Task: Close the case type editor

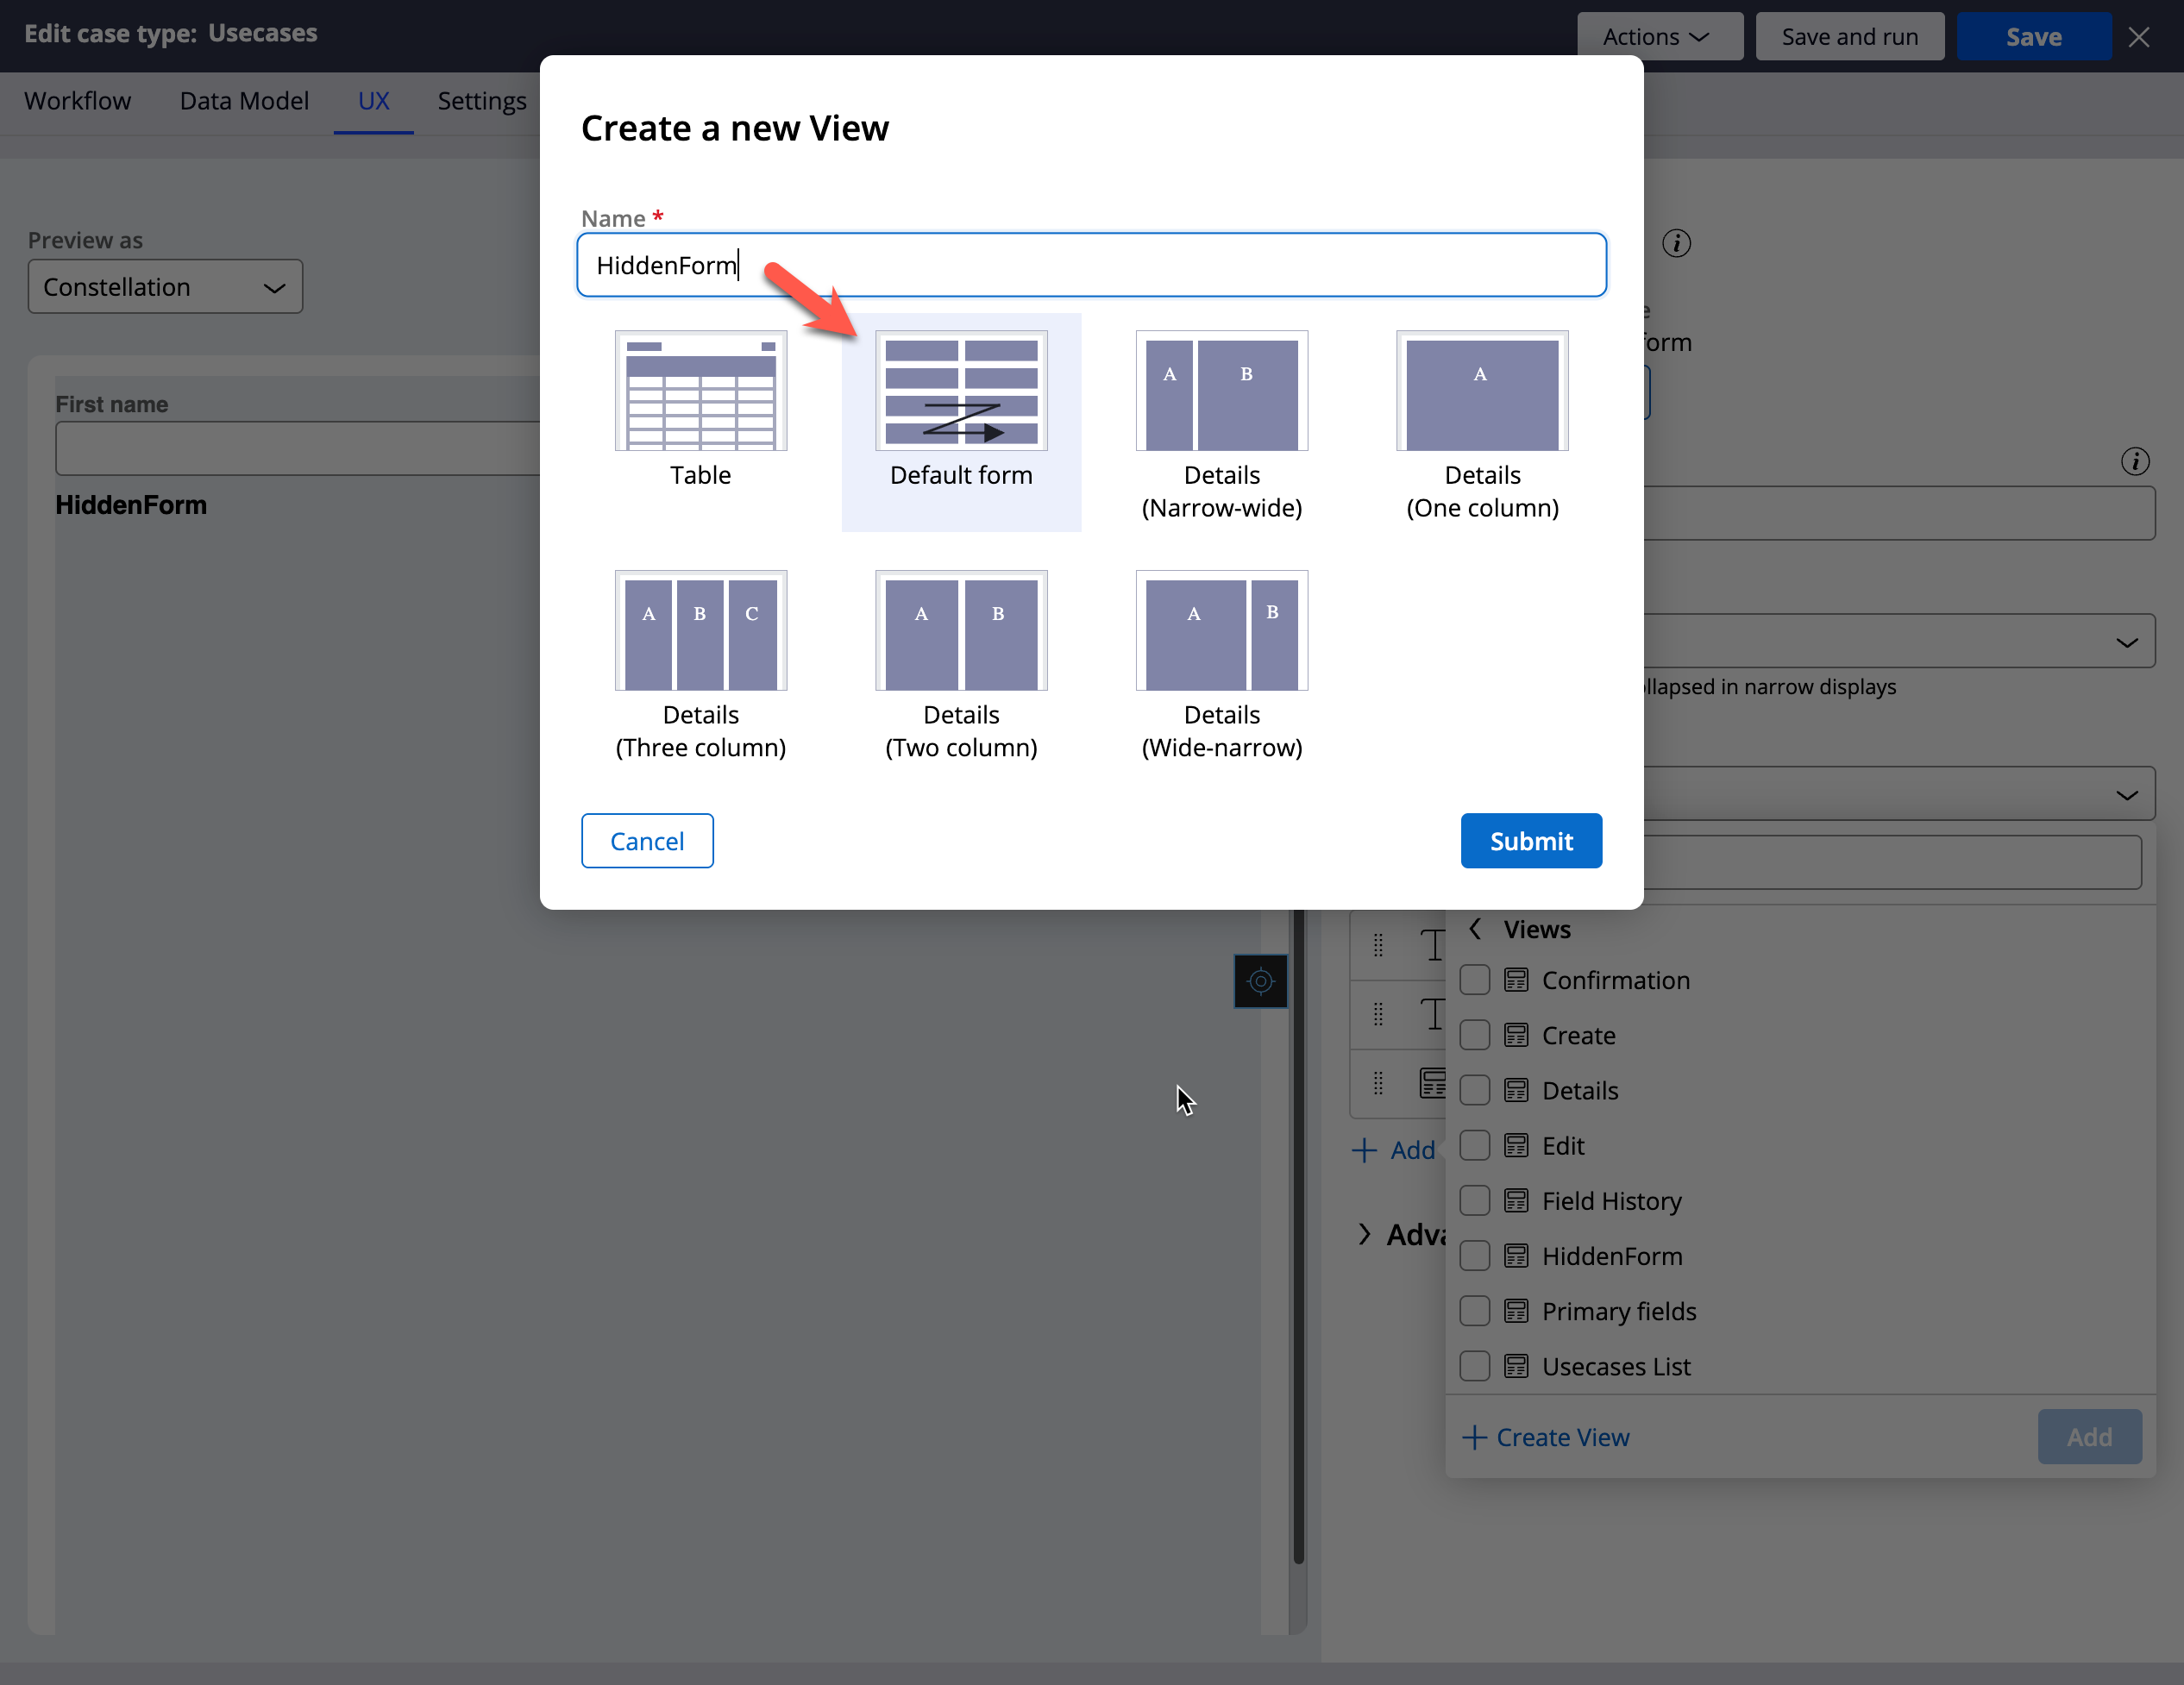Action: [x=2139, y=37]
